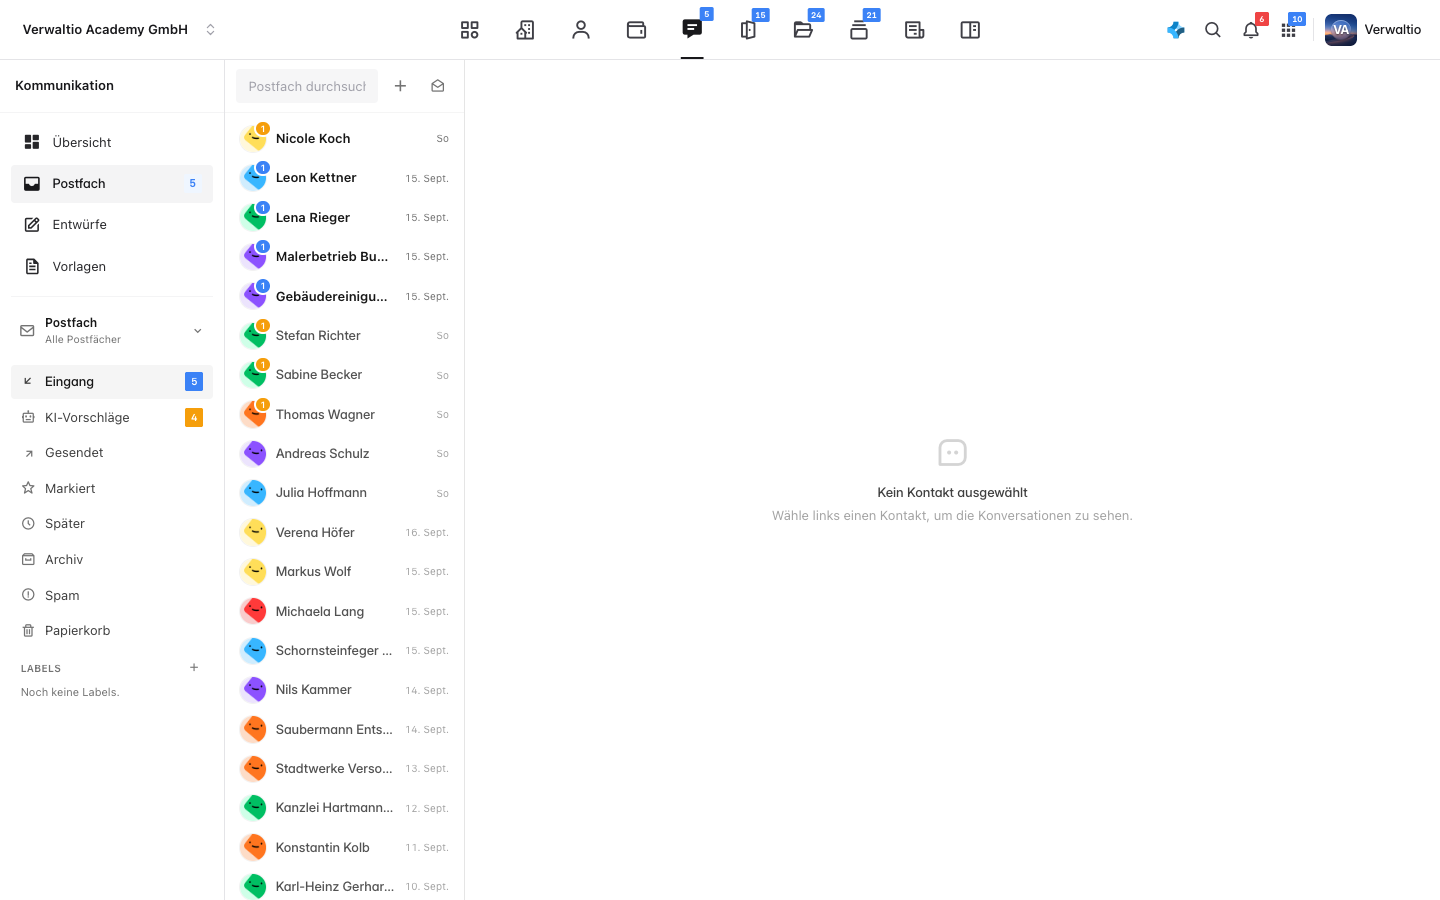The height and width of the screenshot is (900, 1440).
Task: Select the Eingang folder
Action: pos(112,382)
